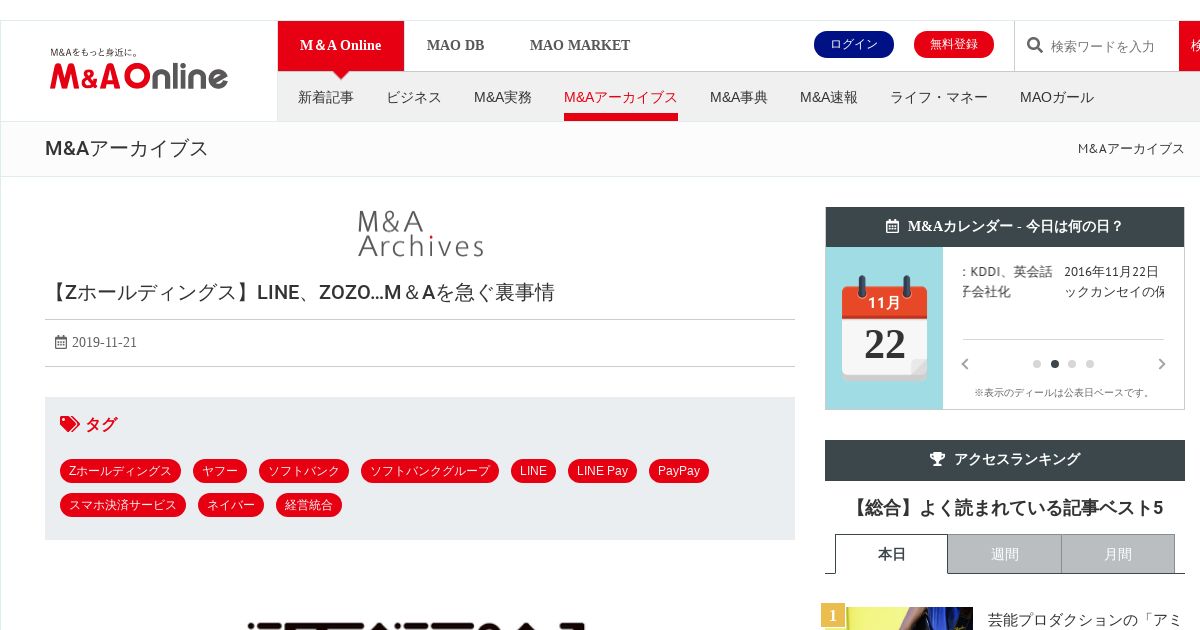Click the trophy icon in ranking header

click(x=937, y=459)
